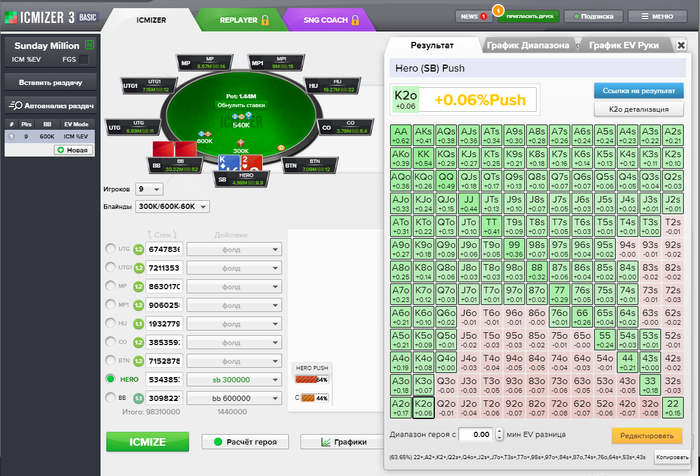Open the Блайнды 300K/600K-60K dropdown
The height and width of the screenshot is (476, 700).
172,207
